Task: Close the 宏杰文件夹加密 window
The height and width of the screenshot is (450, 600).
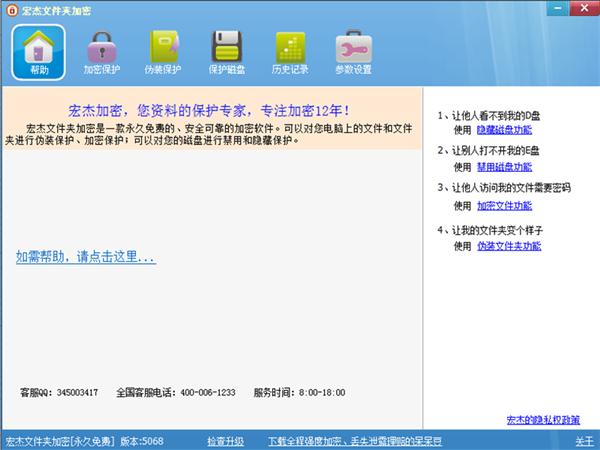Action: pyautogui.click(x=584, y=8)
